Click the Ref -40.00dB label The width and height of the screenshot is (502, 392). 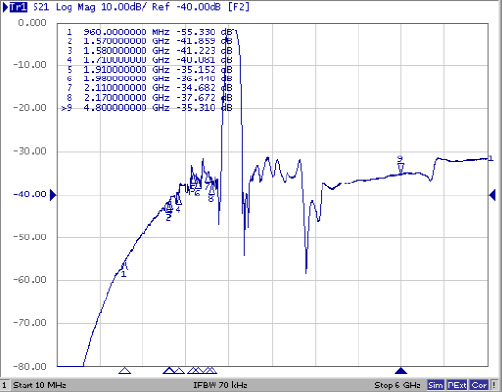coord(186,7)
